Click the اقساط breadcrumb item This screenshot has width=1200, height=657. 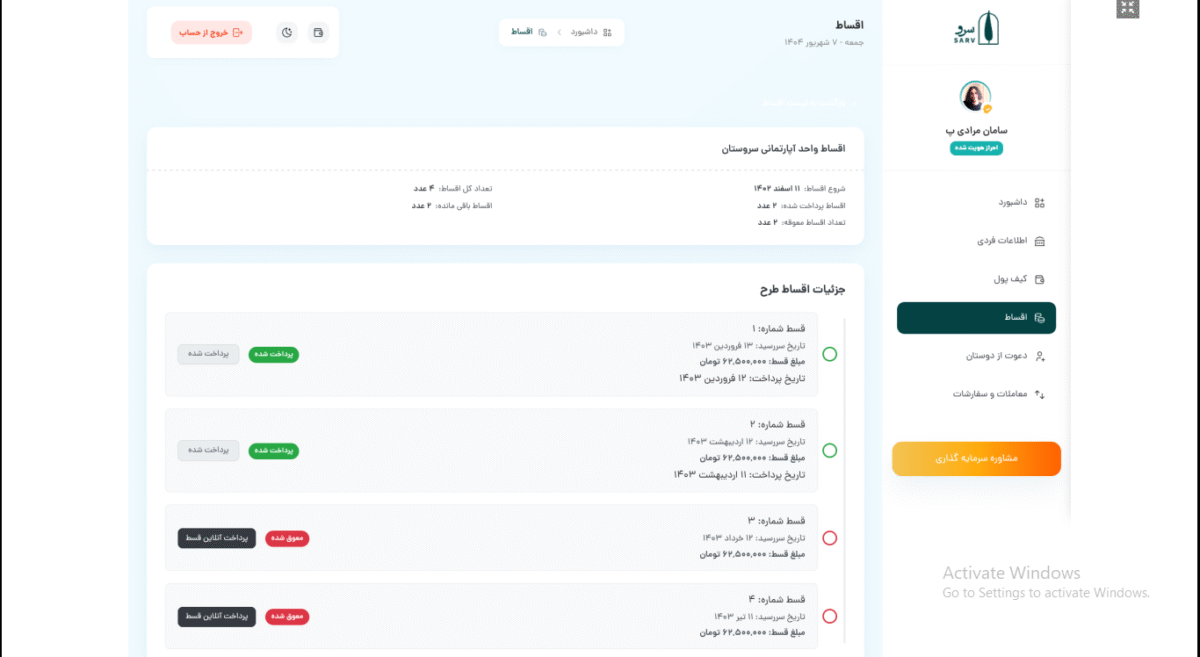click(x=528, y=32)
